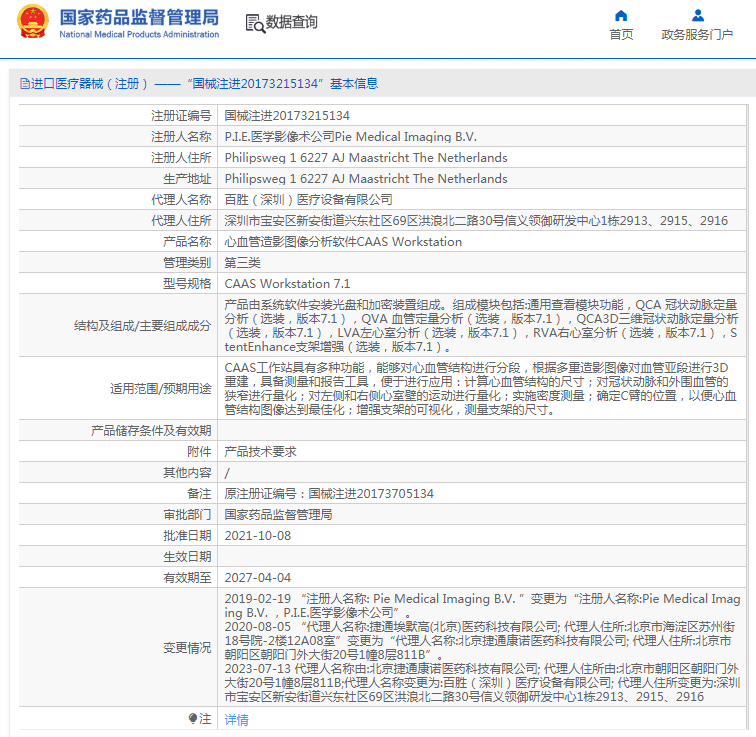Click the 适用范围/预期用途 row label
This screenshot has height=737, width=756.
(161, 389)
